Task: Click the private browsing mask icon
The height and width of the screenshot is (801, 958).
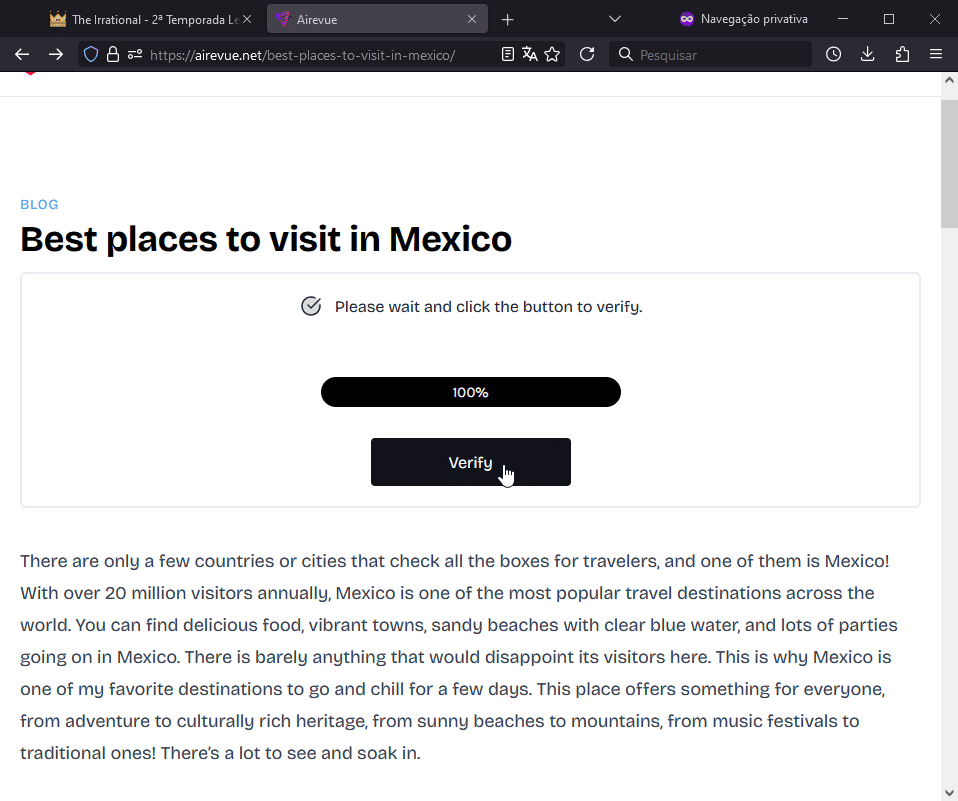Action: (687, 20)
